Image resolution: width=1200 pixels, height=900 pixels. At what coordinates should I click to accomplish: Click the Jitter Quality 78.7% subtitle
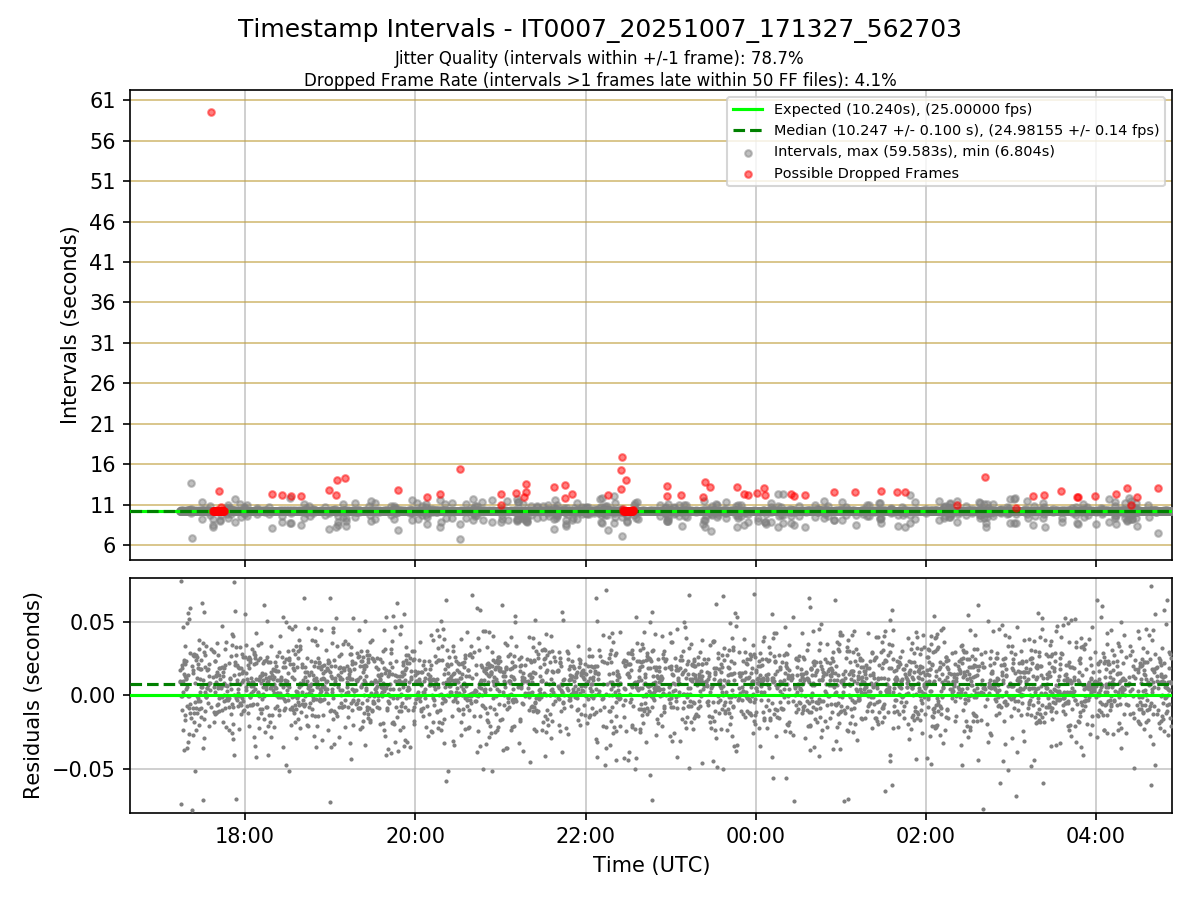pos(599,58)
